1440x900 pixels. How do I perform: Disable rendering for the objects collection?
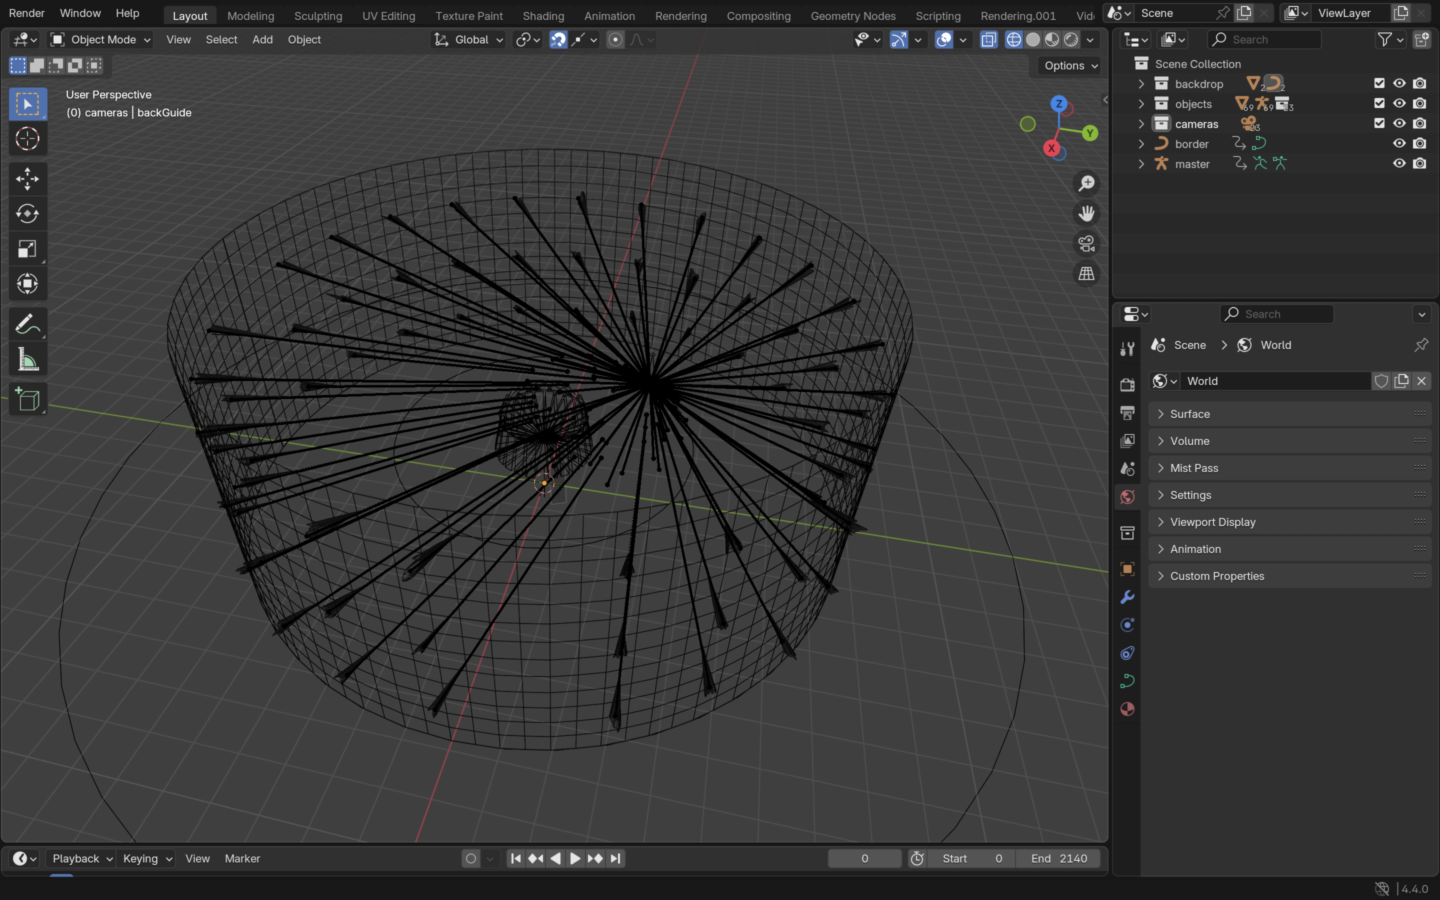pos(1419,104)
